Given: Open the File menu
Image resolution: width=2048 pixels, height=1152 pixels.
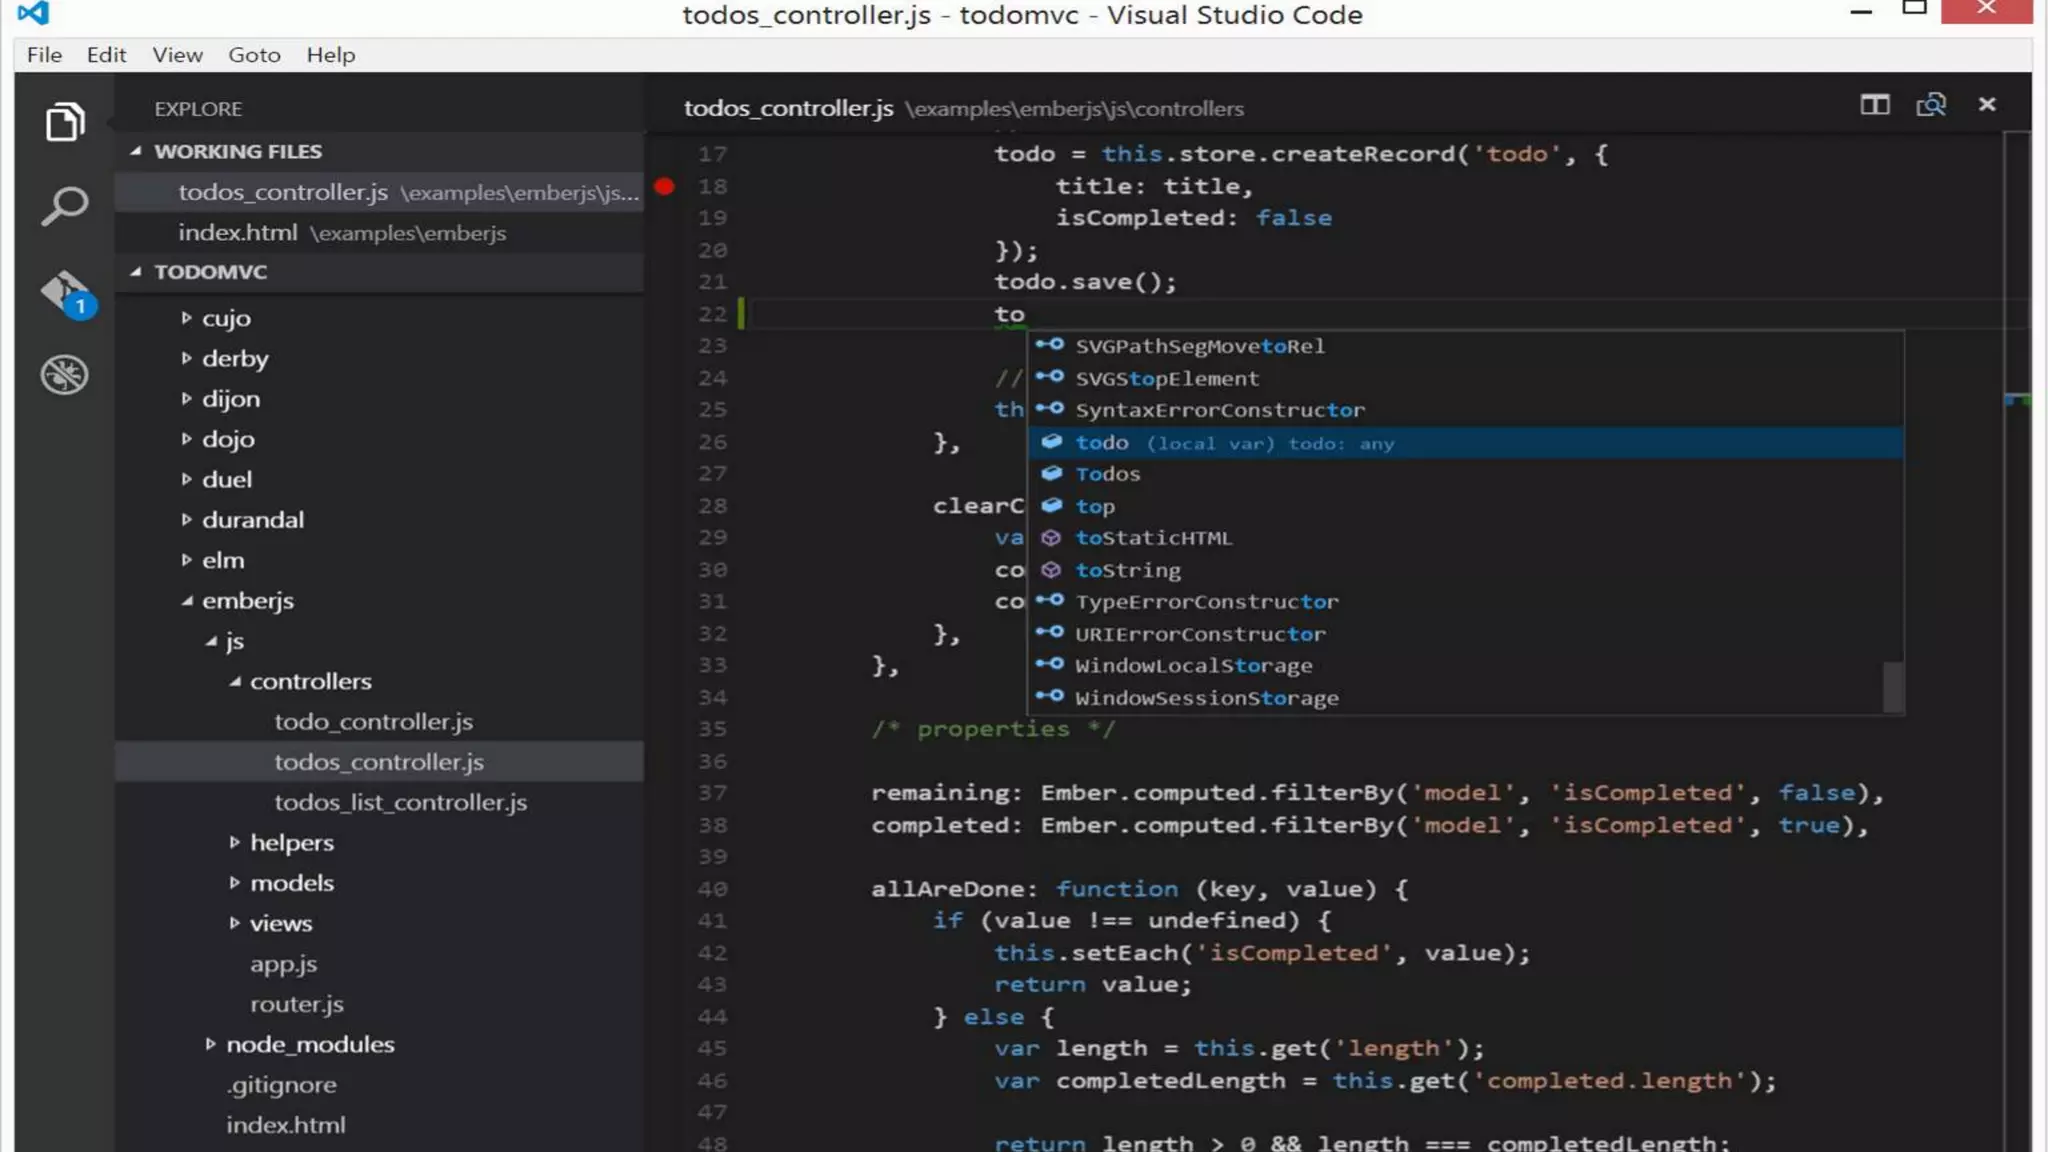Looking at the screenshot, I should tap(44, 55).
